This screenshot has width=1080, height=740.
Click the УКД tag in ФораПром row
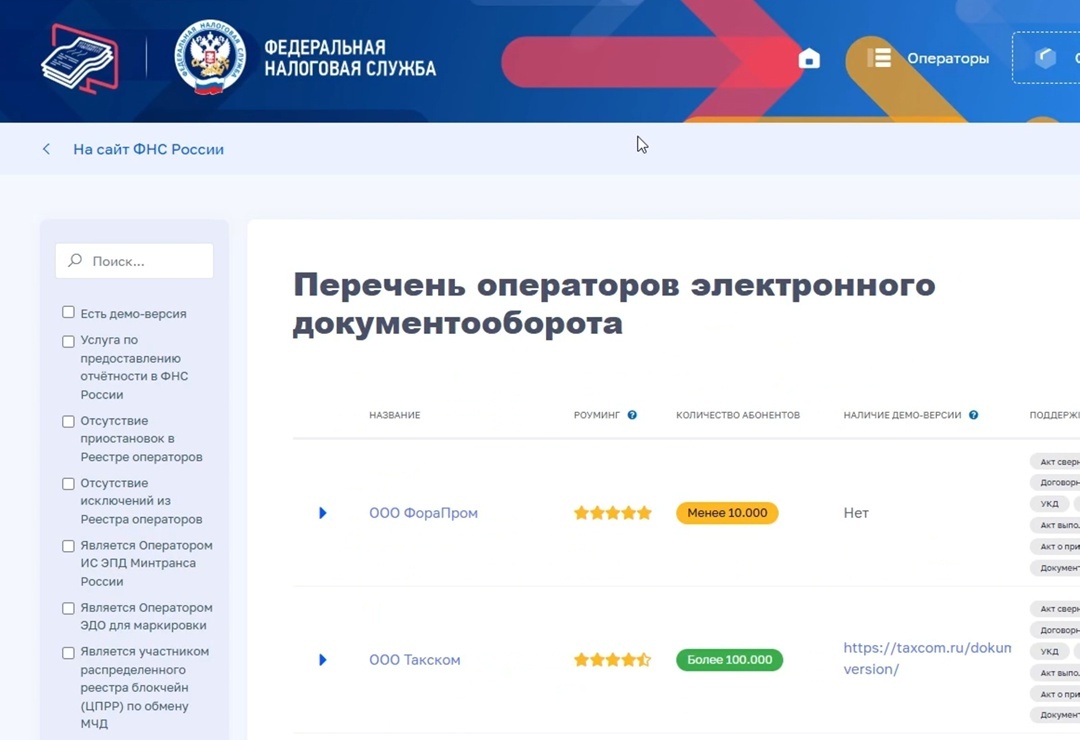[1049, 504]
